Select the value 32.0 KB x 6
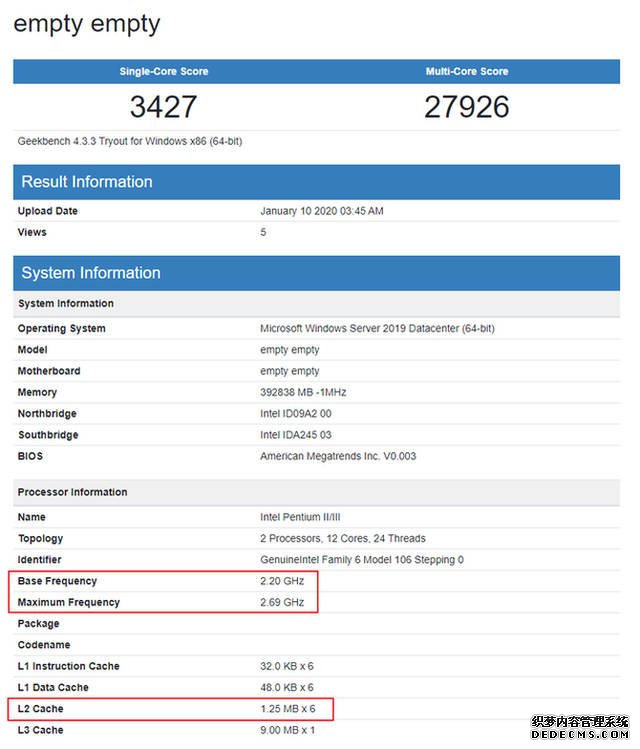The height and width of the screenshot is (749, 640). click(287, 666)
